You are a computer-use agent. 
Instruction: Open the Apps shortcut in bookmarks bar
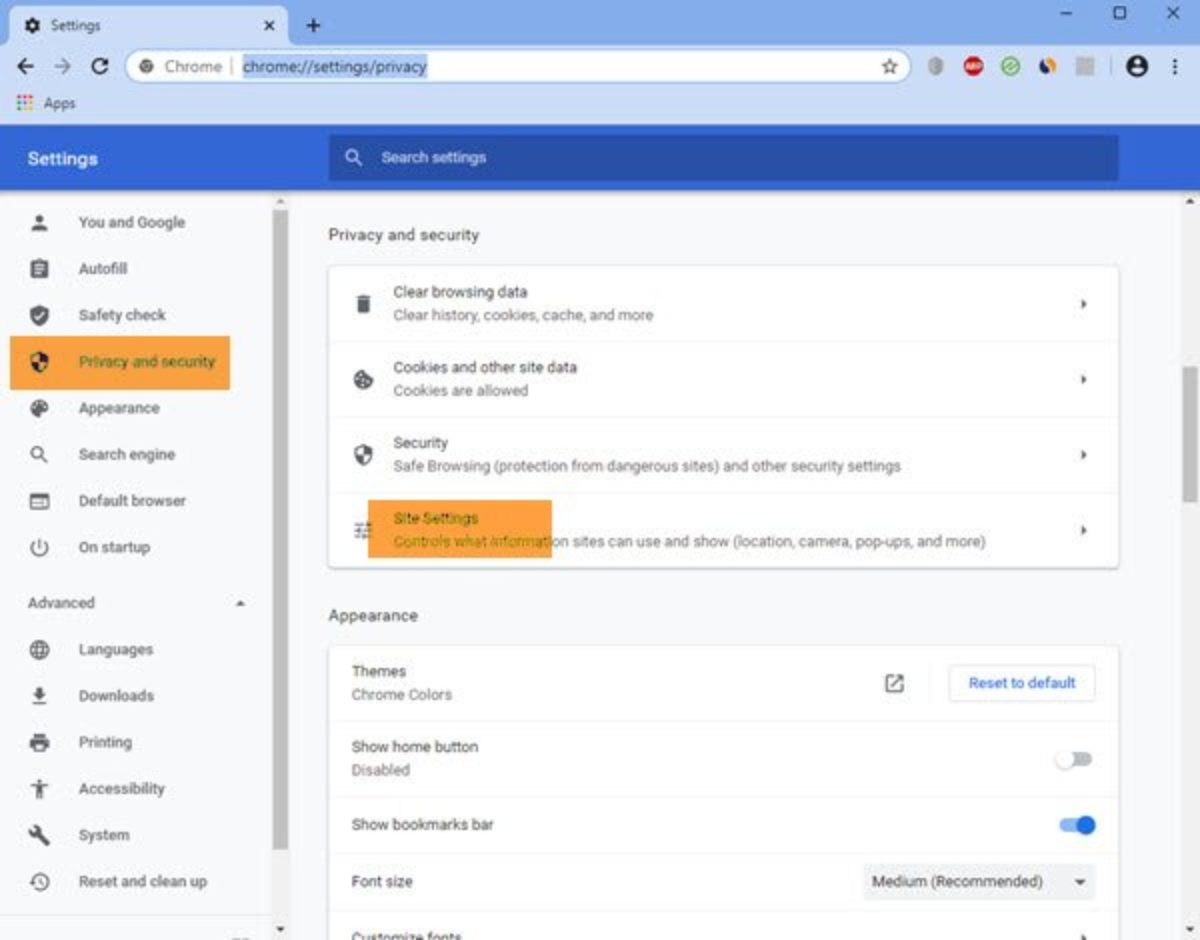[46, 103]
